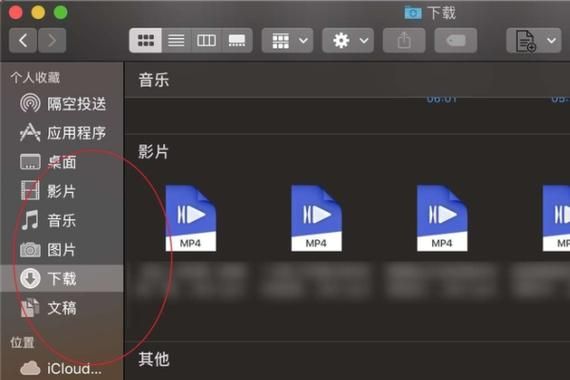The image size is (570, 380).
Task: Click the desktop icon beside 桌面
Action: [x=30, y=161]
